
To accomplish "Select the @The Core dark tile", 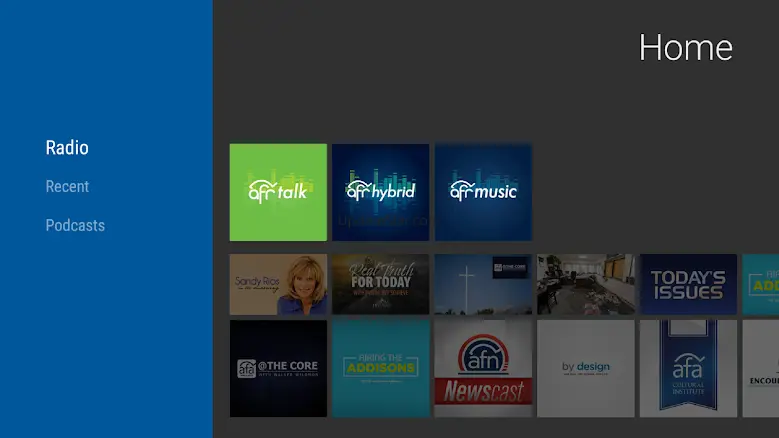I will coord(278,368).
